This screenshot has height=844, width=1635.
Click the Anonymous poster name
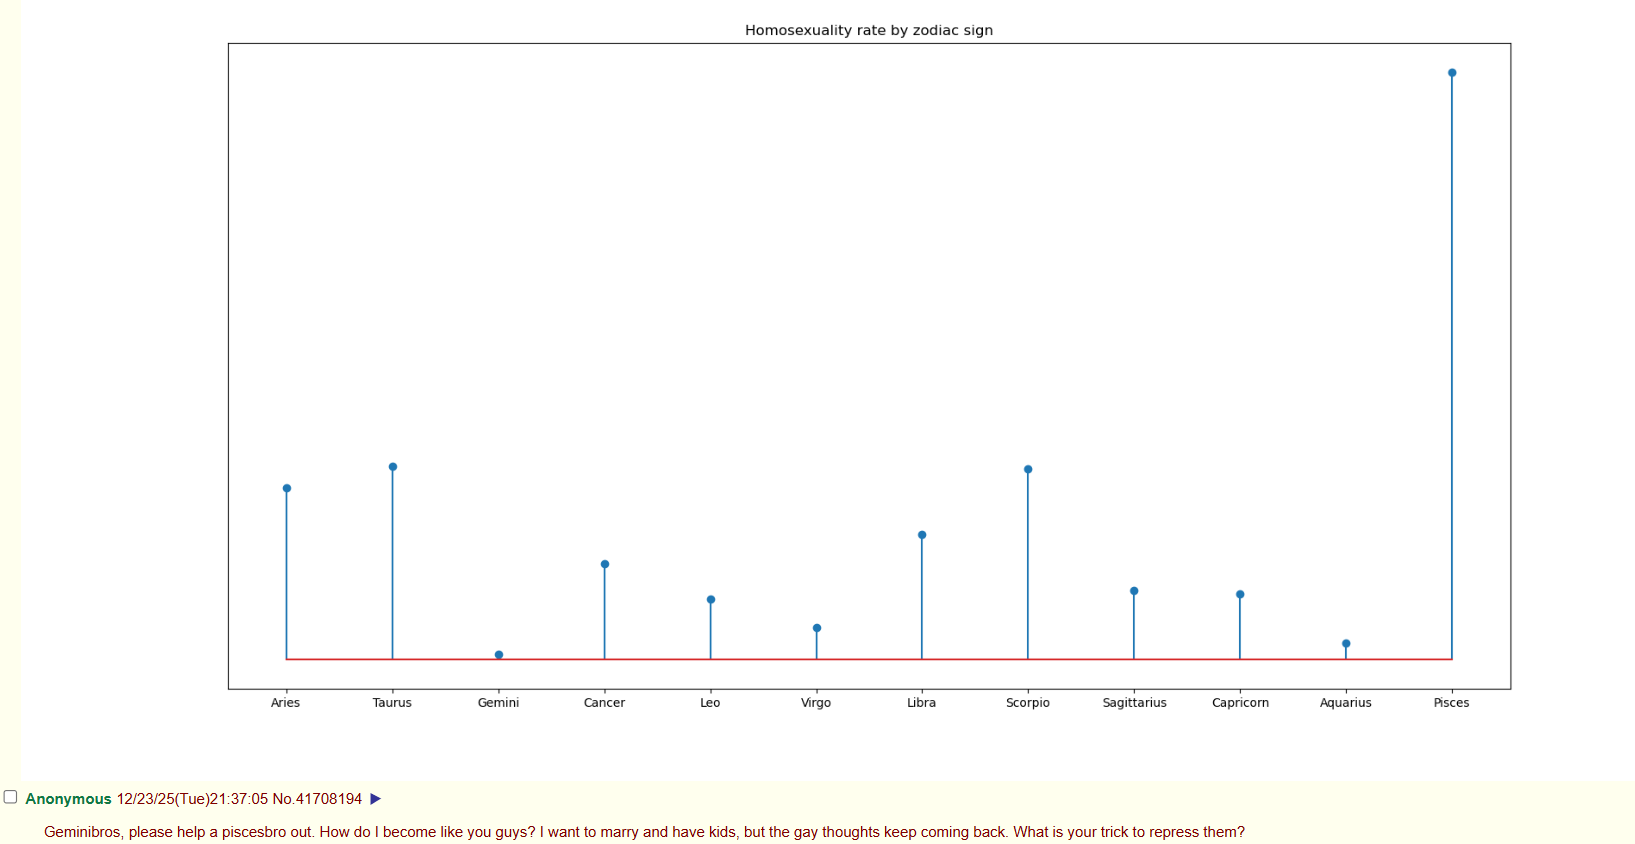coord(68,799)
